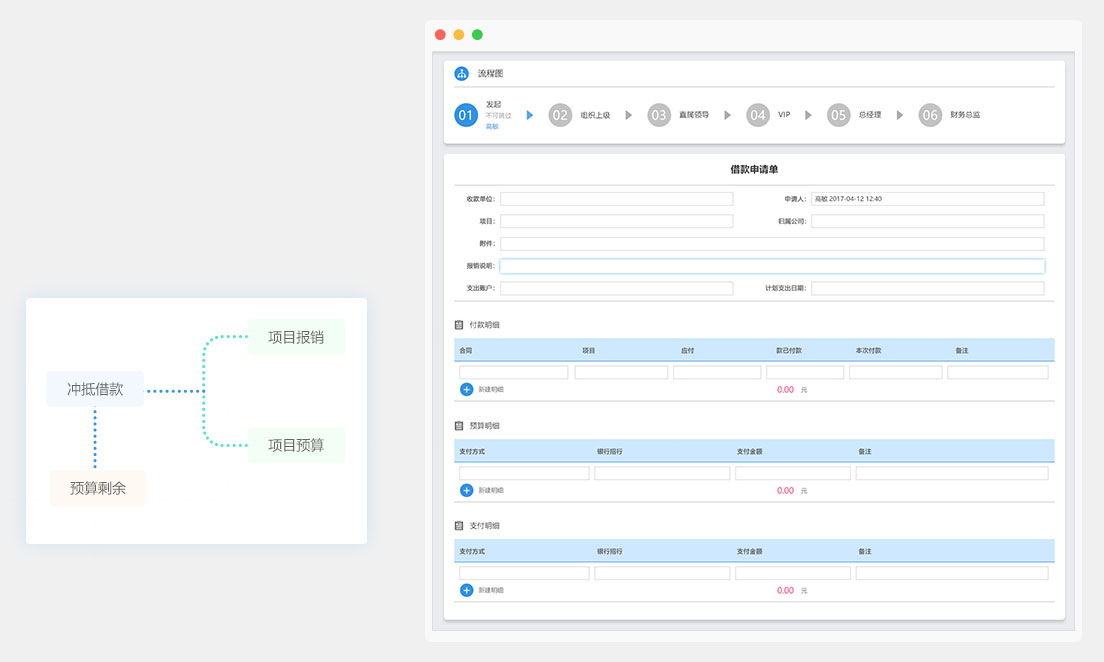Select step 02 组织上级 circle
Viewport: 1104px width, 662px height.
560,115
